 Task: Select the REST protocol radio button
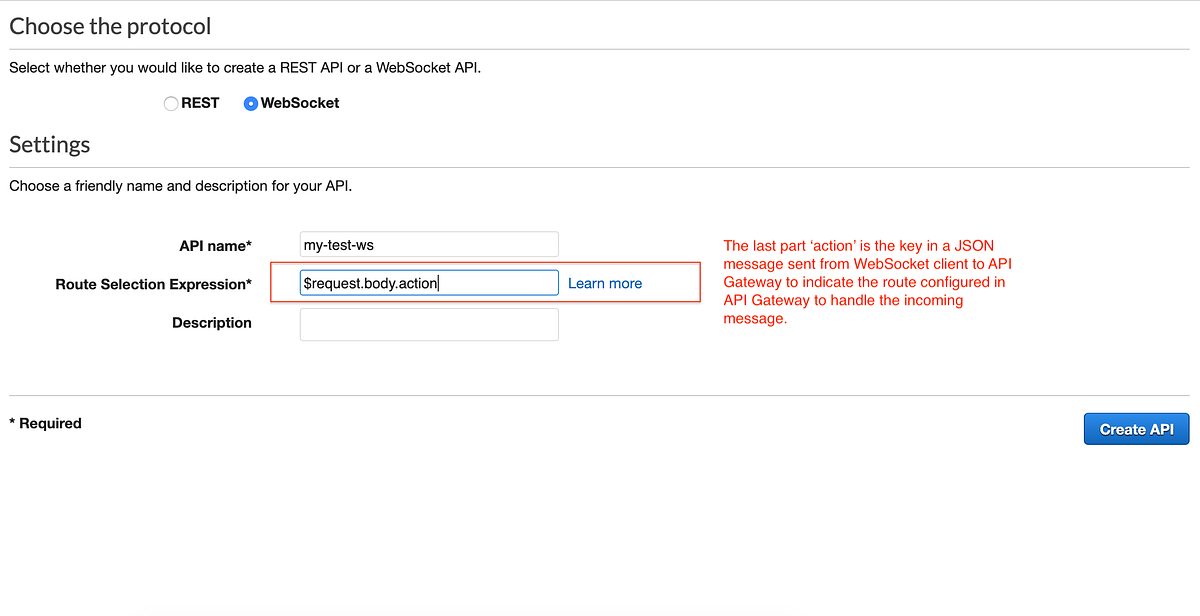pos(171,103)
